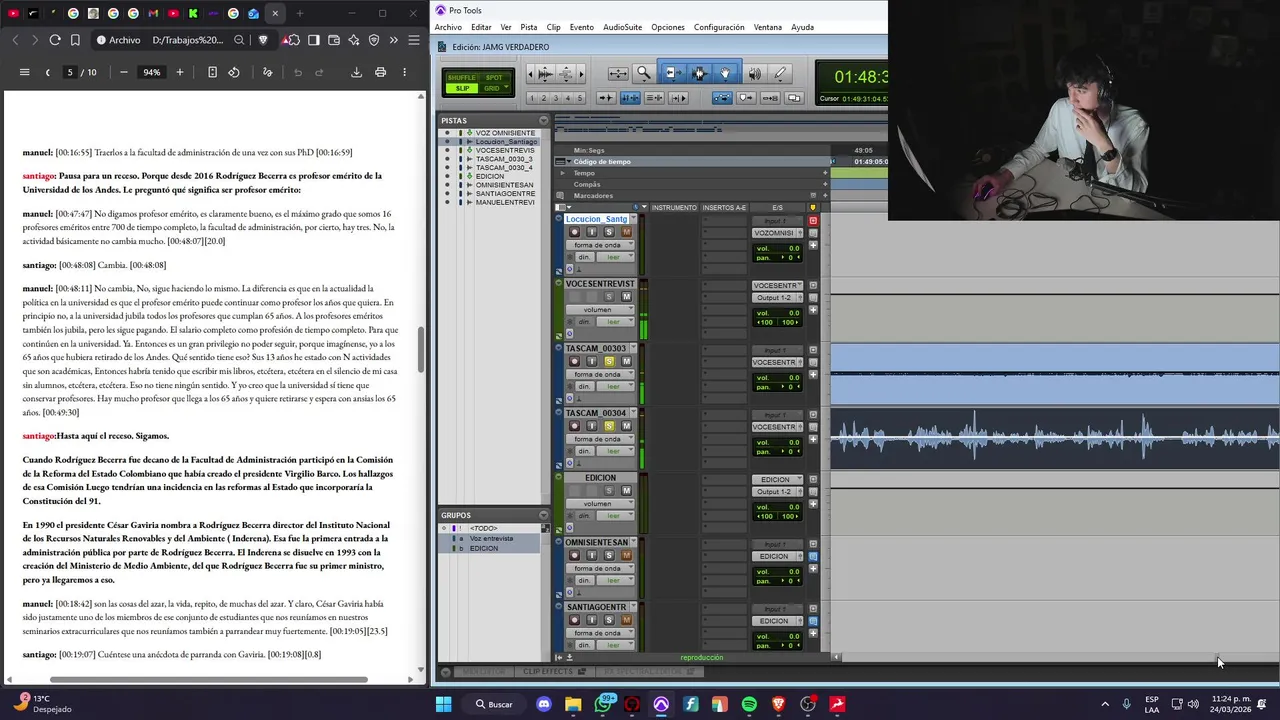This screenshot has width=1280, height=720.
Task: Click the PDF draw annotation icon
Action: tap(267, 72)
